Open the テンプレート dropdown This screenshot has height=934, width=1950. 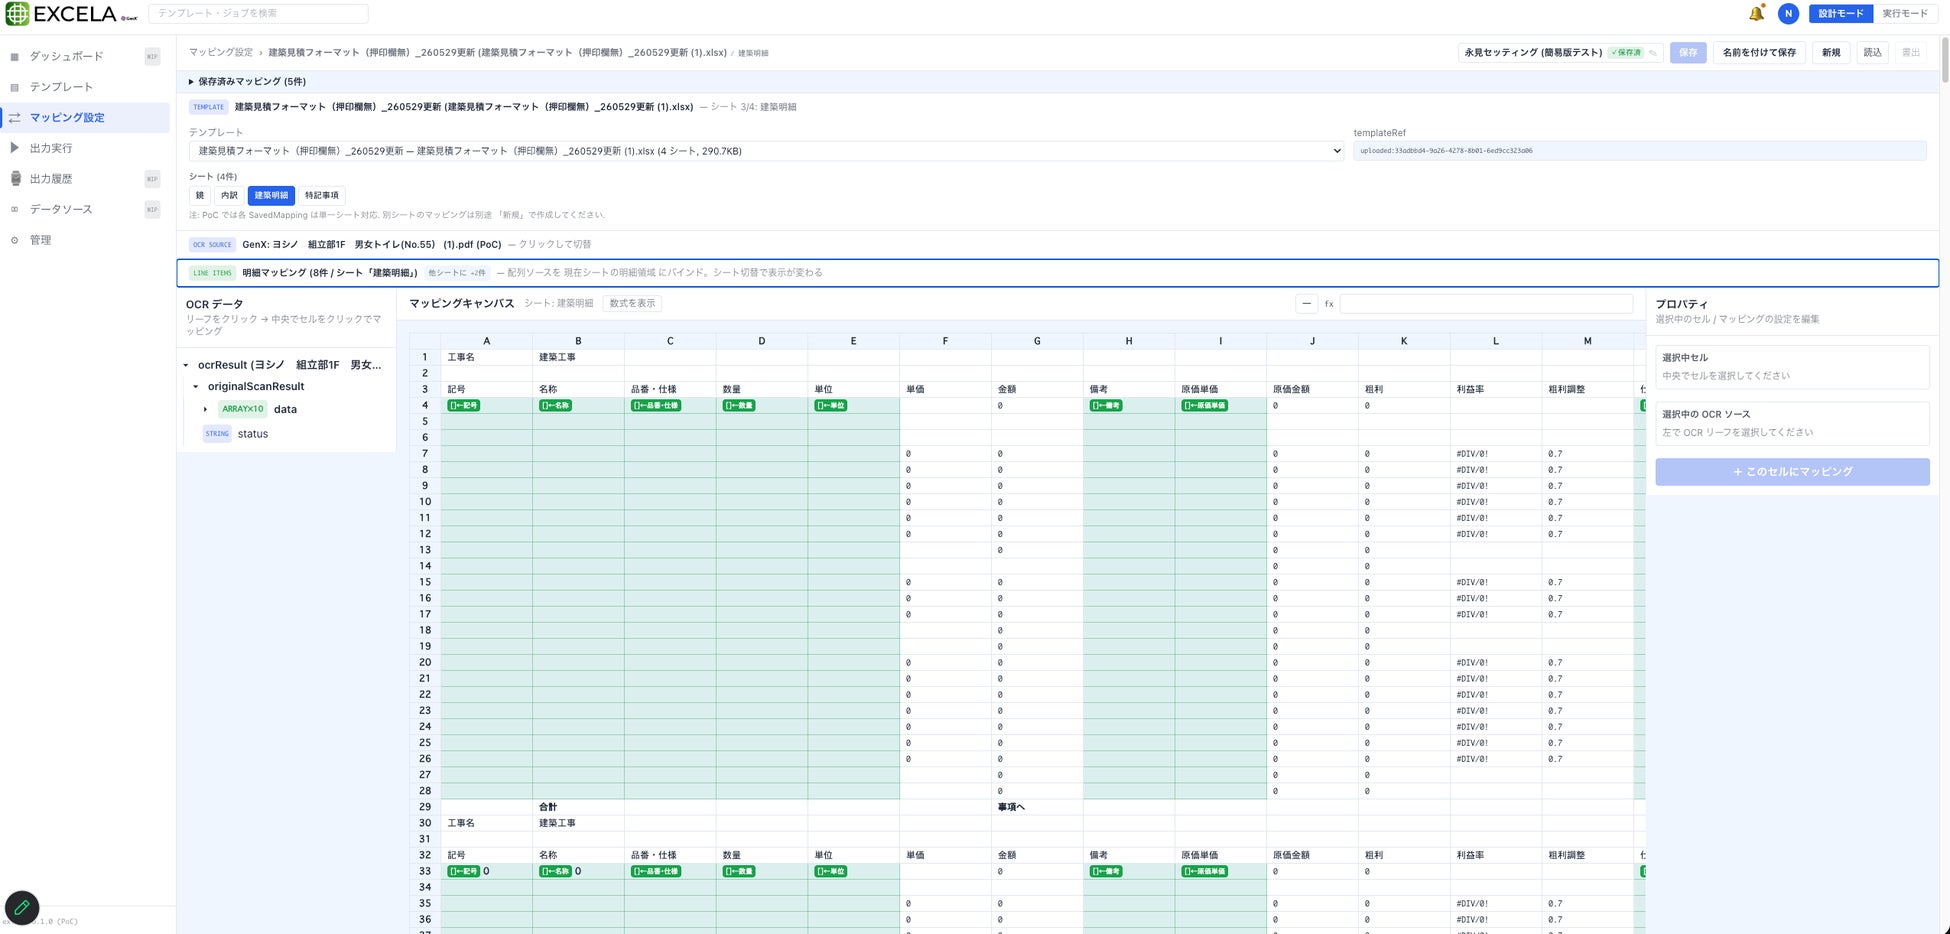click(766, 151)
